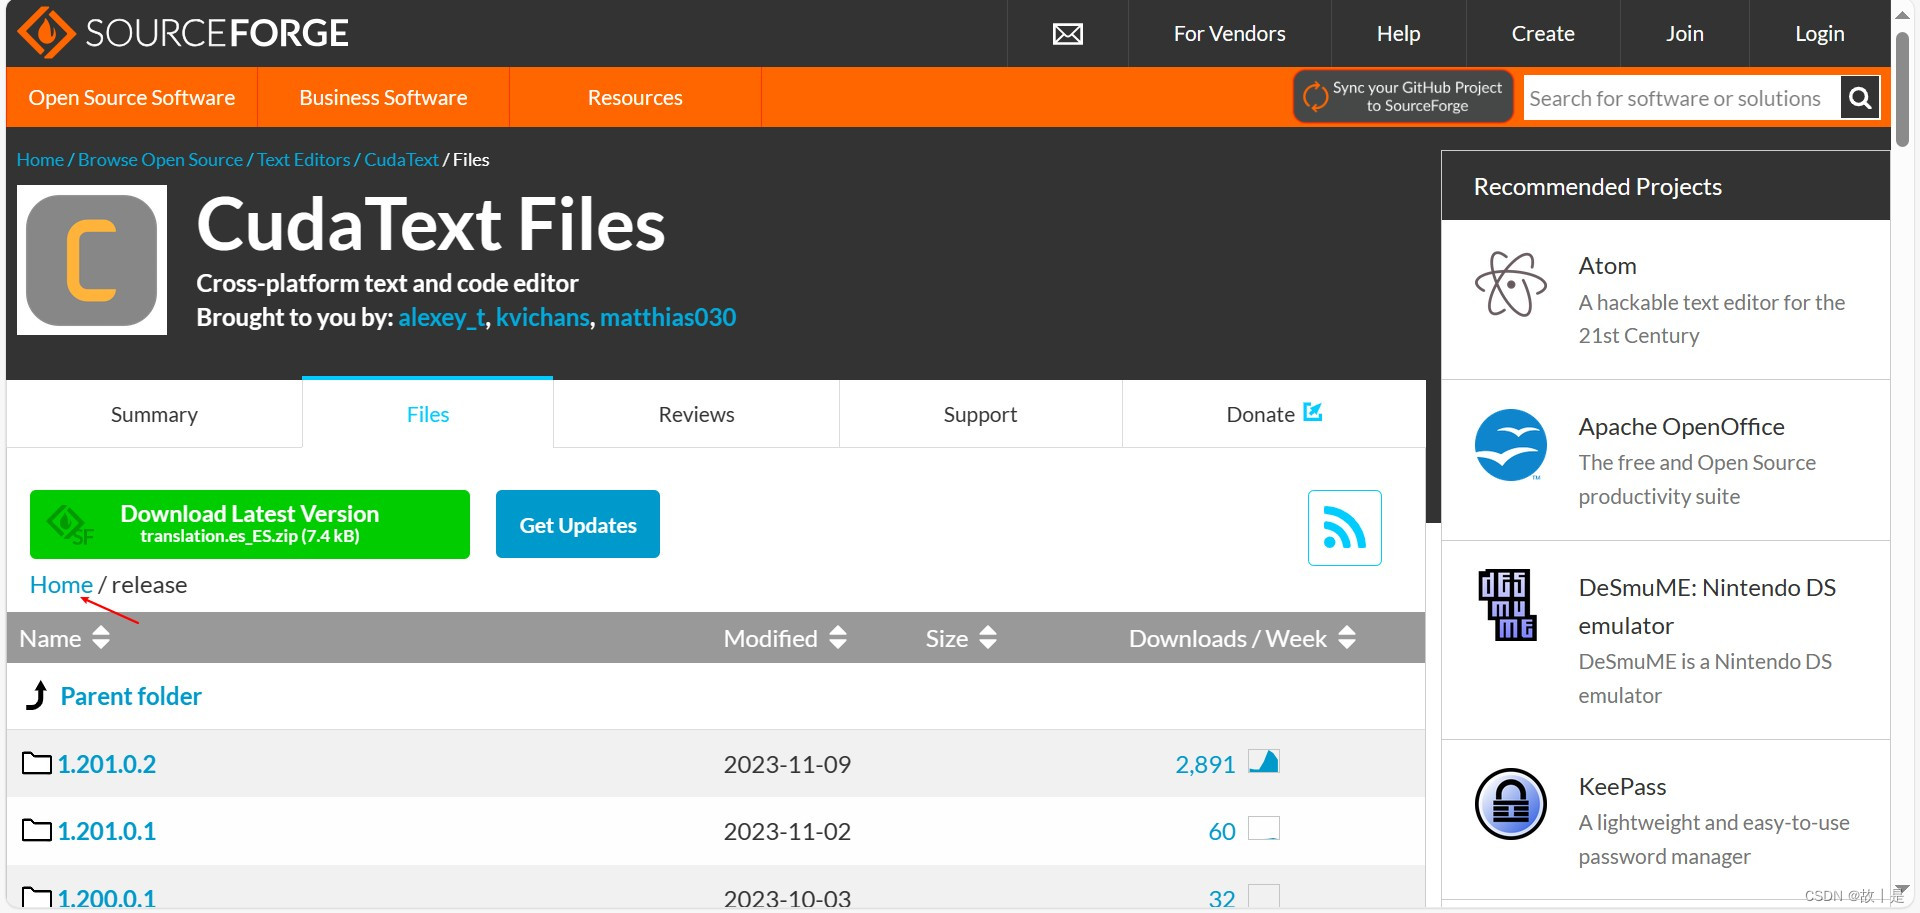Viewport: 1920px width, 913px height.
Task: Open the Help menu item
Action: [1398, 34]
